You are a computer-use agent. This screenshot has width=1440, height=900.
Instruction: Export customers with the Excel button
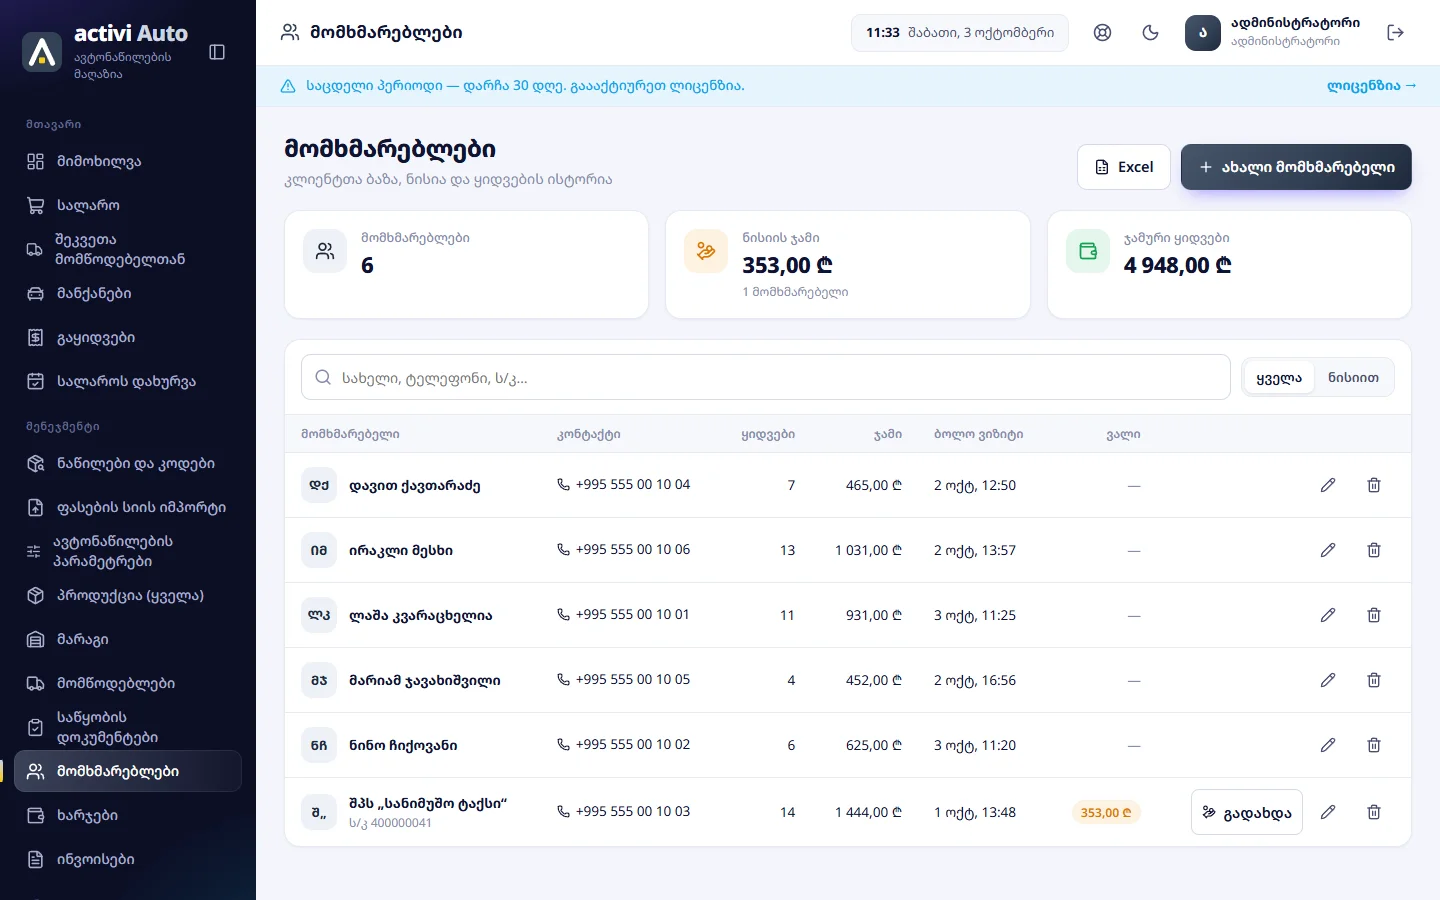[1124, 167]
